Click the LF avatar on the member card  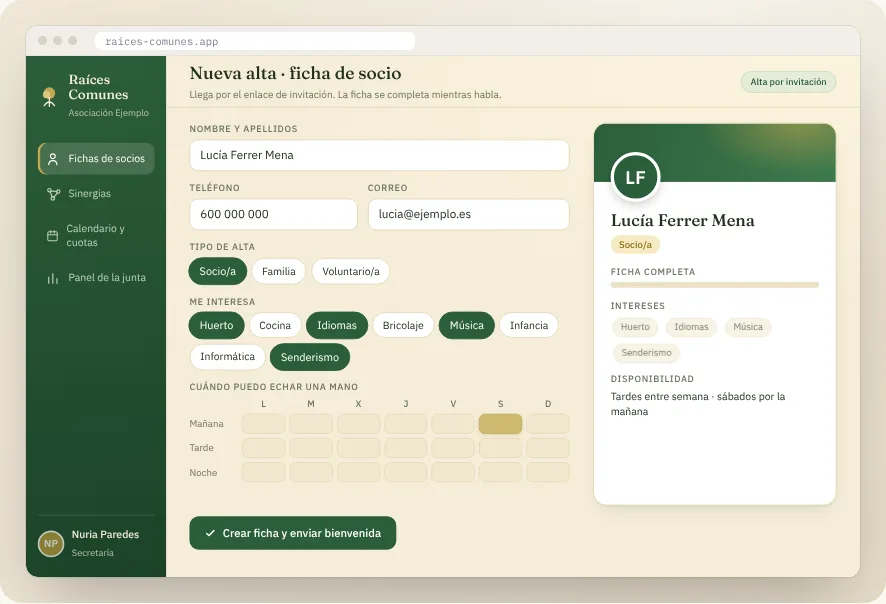pyautogui.click(x=636, y=177)
